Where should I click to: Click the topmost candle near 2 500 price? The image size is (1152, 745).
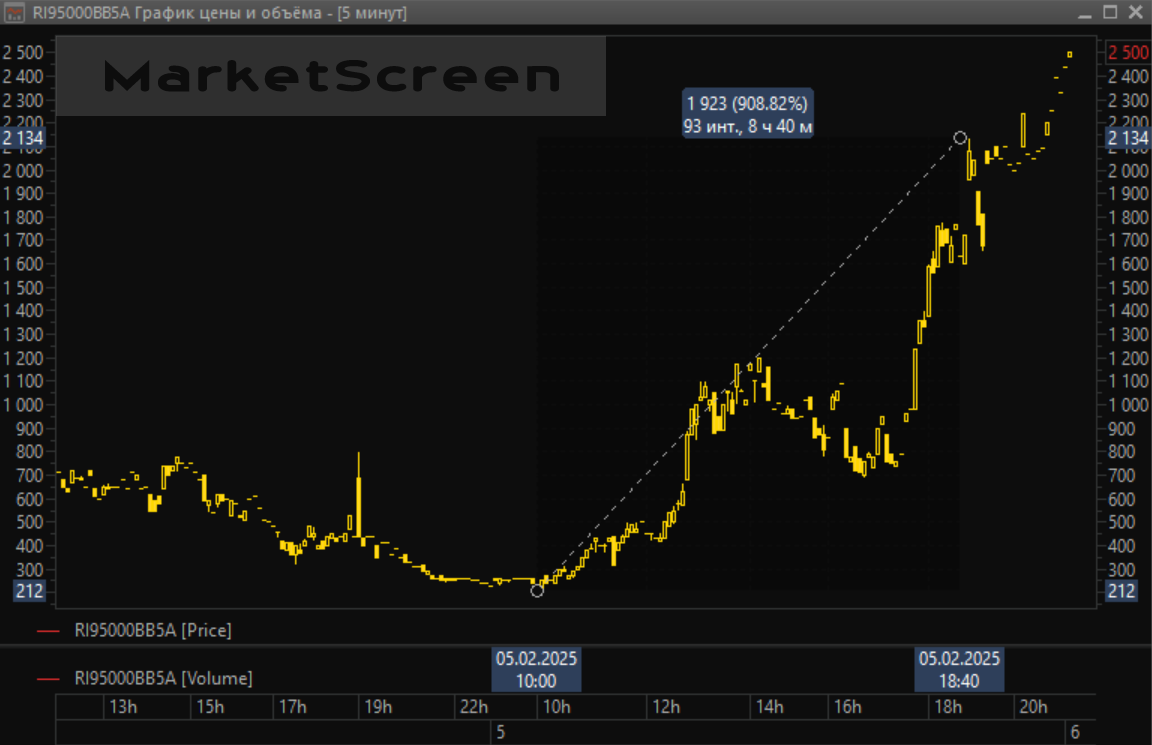[x=1070, y=54]
